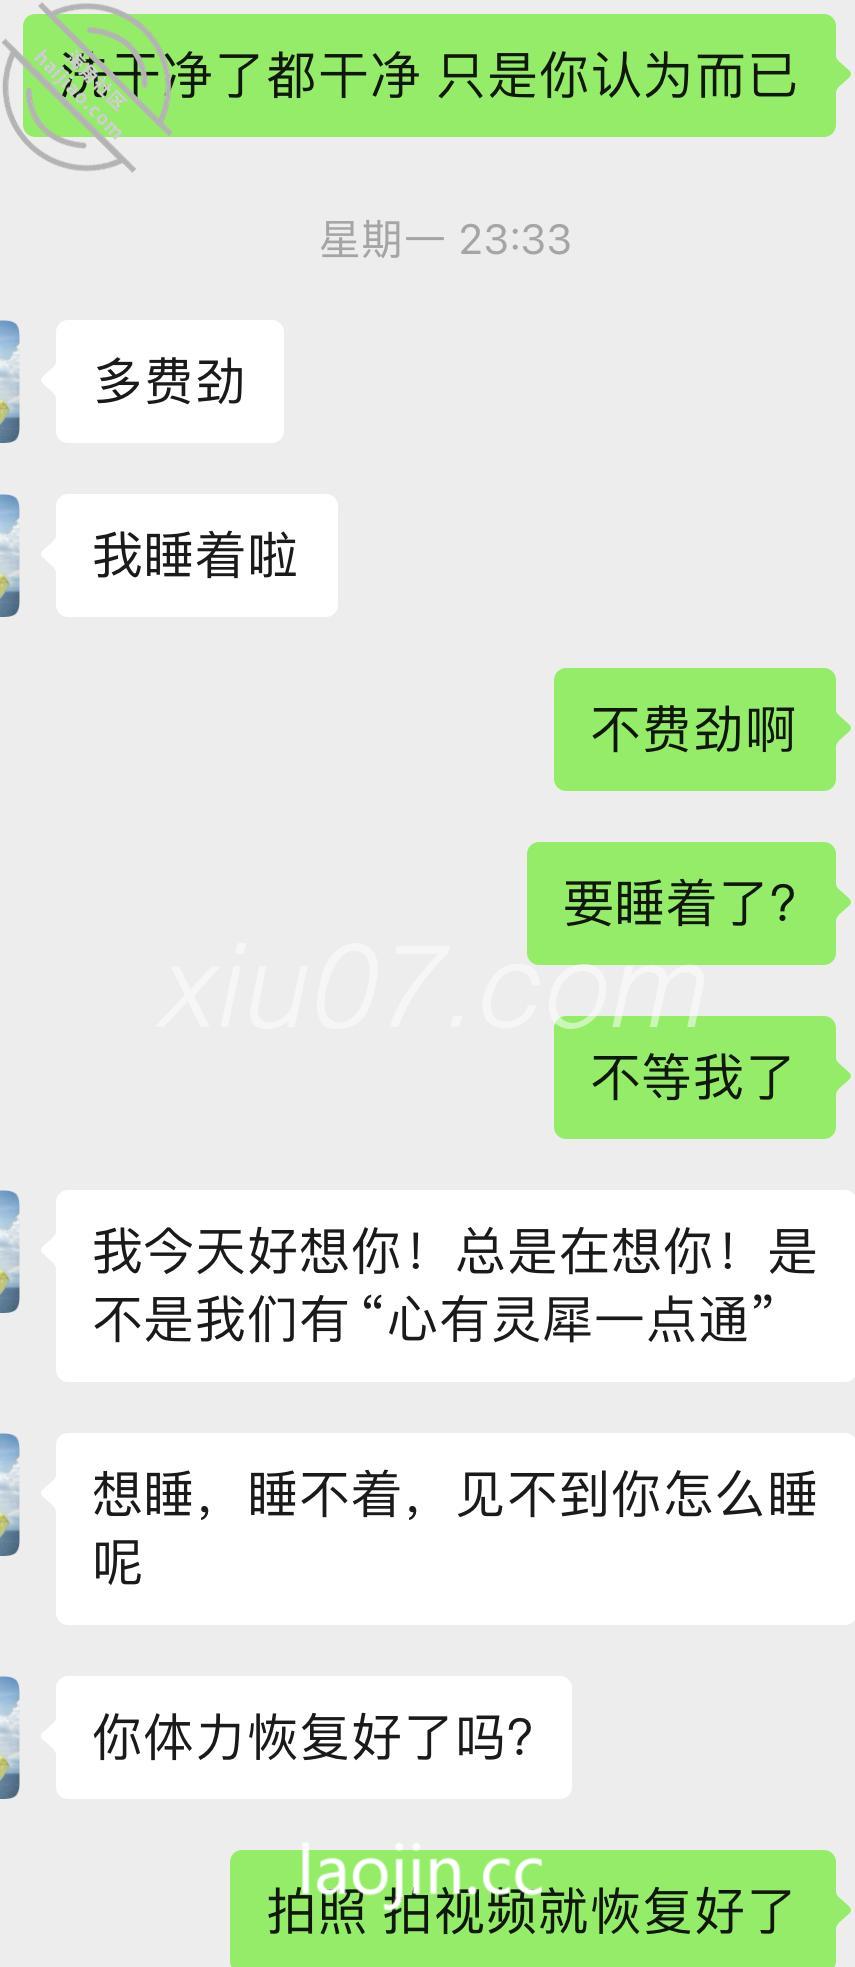Viewport: 855px width, 1967px height.
Task: Tap avatar beside the 我睡着啦 message
Action: click(x=9, y=555)
